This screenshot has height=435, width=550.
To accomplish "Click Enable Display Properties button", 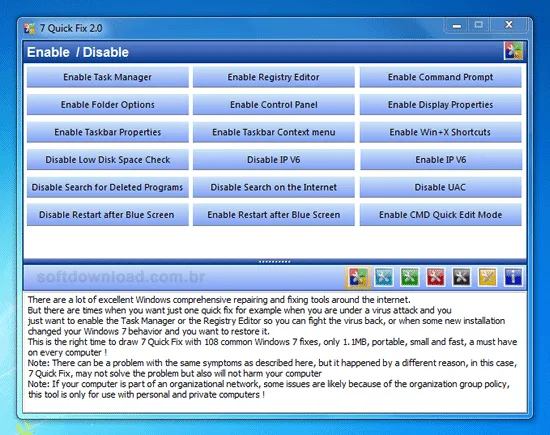I will point(441,105).
